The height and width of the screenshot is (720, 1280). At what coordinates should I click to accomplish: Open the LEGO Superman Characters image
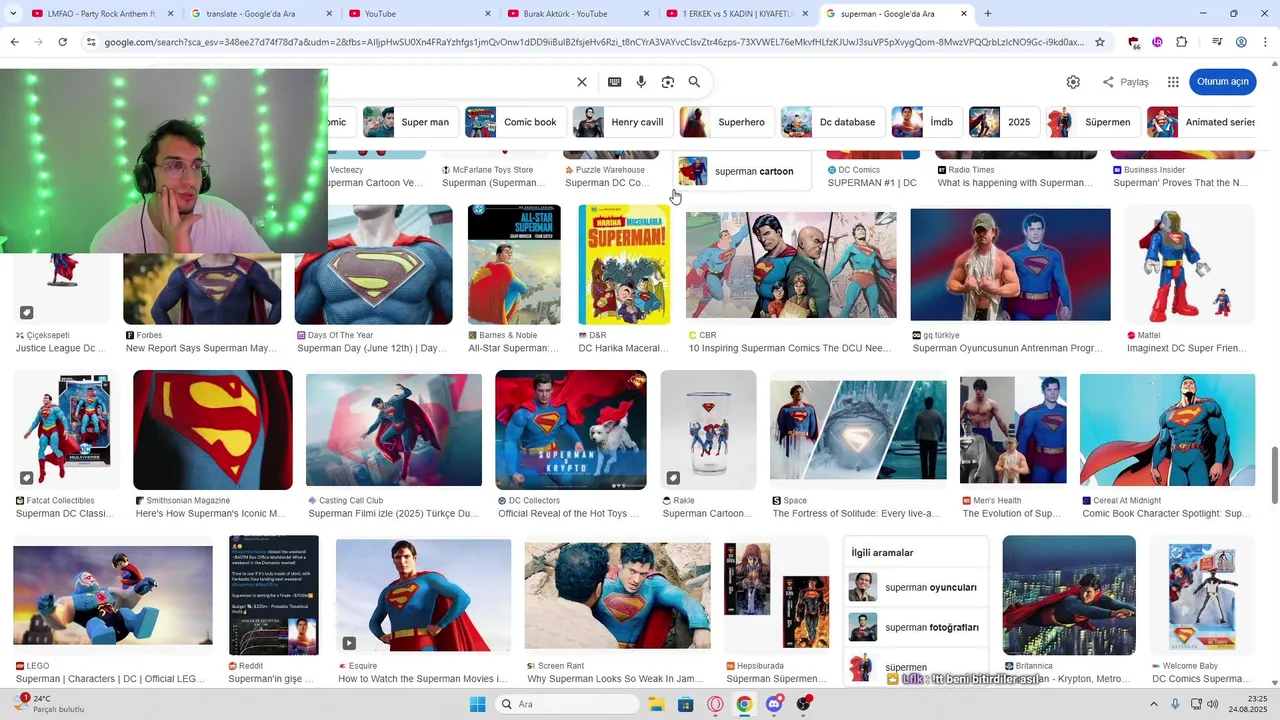(x=113, y=595)
